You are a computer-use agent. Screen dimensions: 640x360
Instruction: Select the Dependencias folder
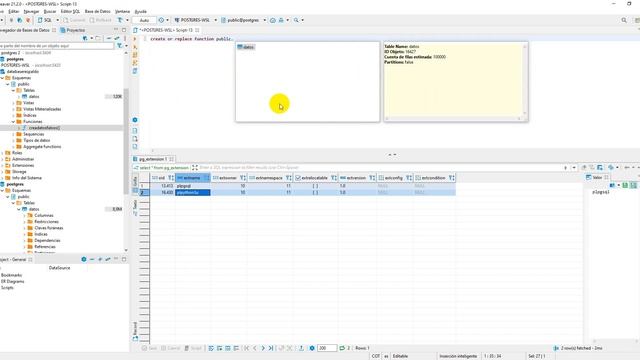tap(47, 240)
